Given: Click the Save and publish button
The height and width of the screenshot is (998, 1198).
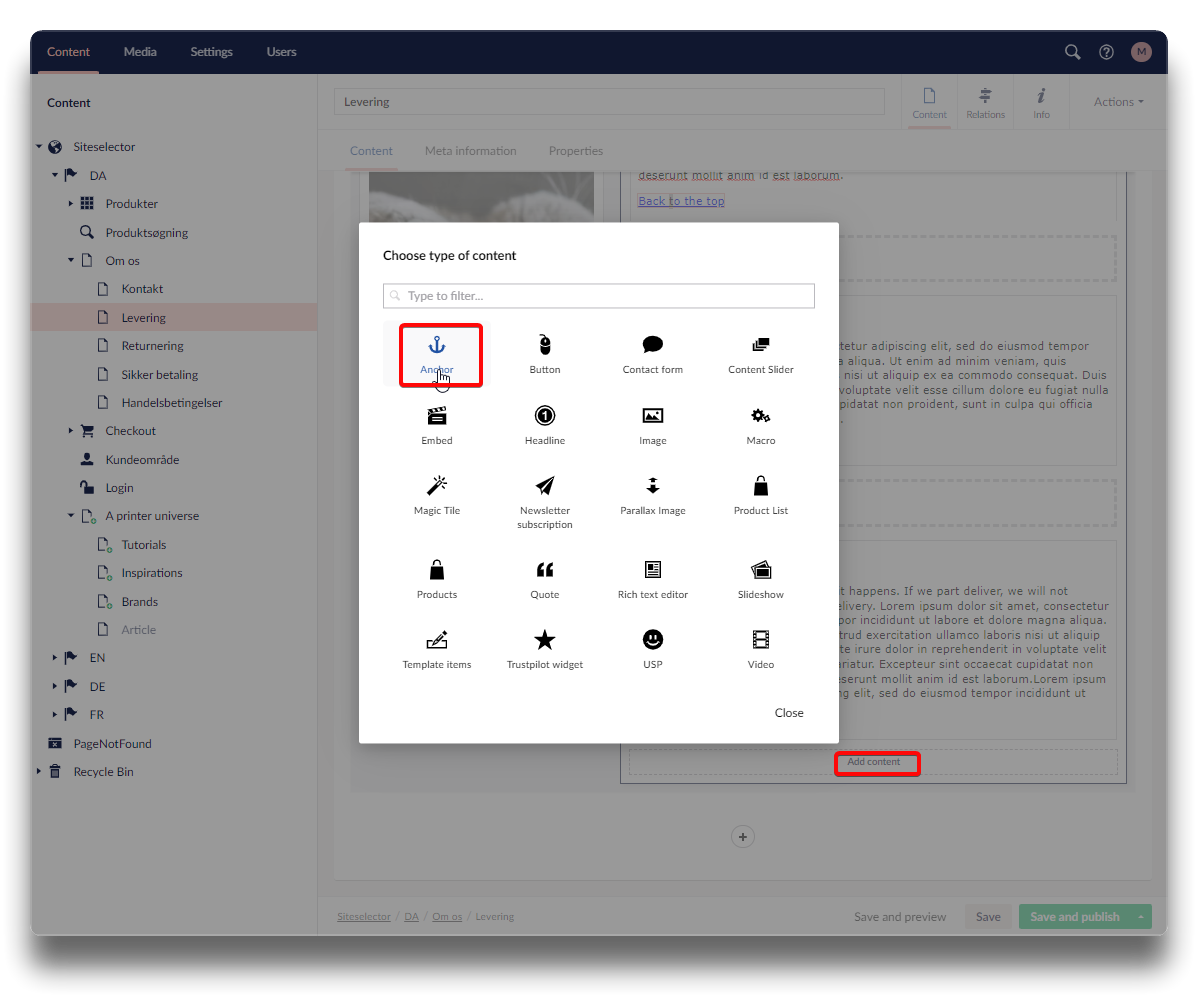Looking at the screenshot, I should click(x=1074, y=917).
